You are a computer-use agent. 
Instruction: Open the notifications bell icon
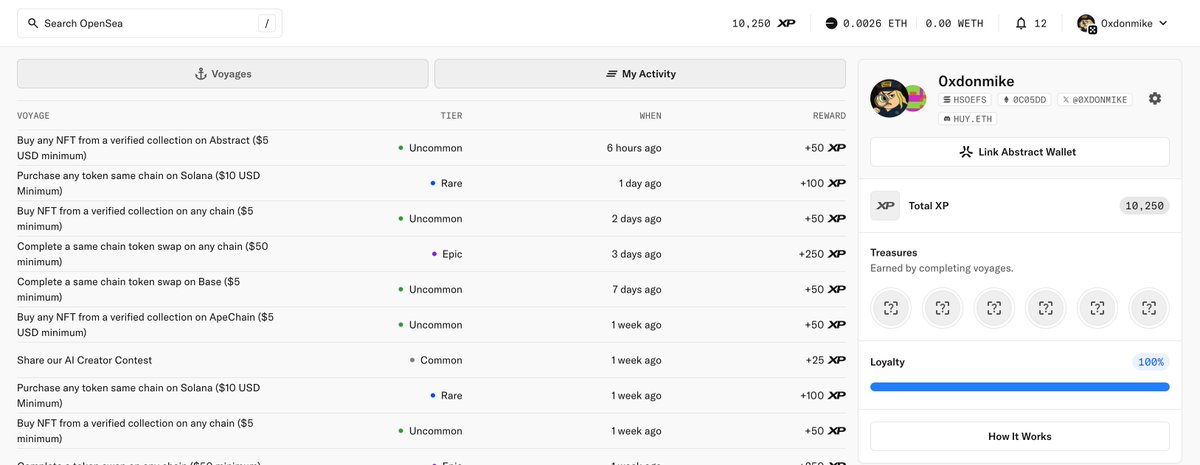click(1021, 23)
